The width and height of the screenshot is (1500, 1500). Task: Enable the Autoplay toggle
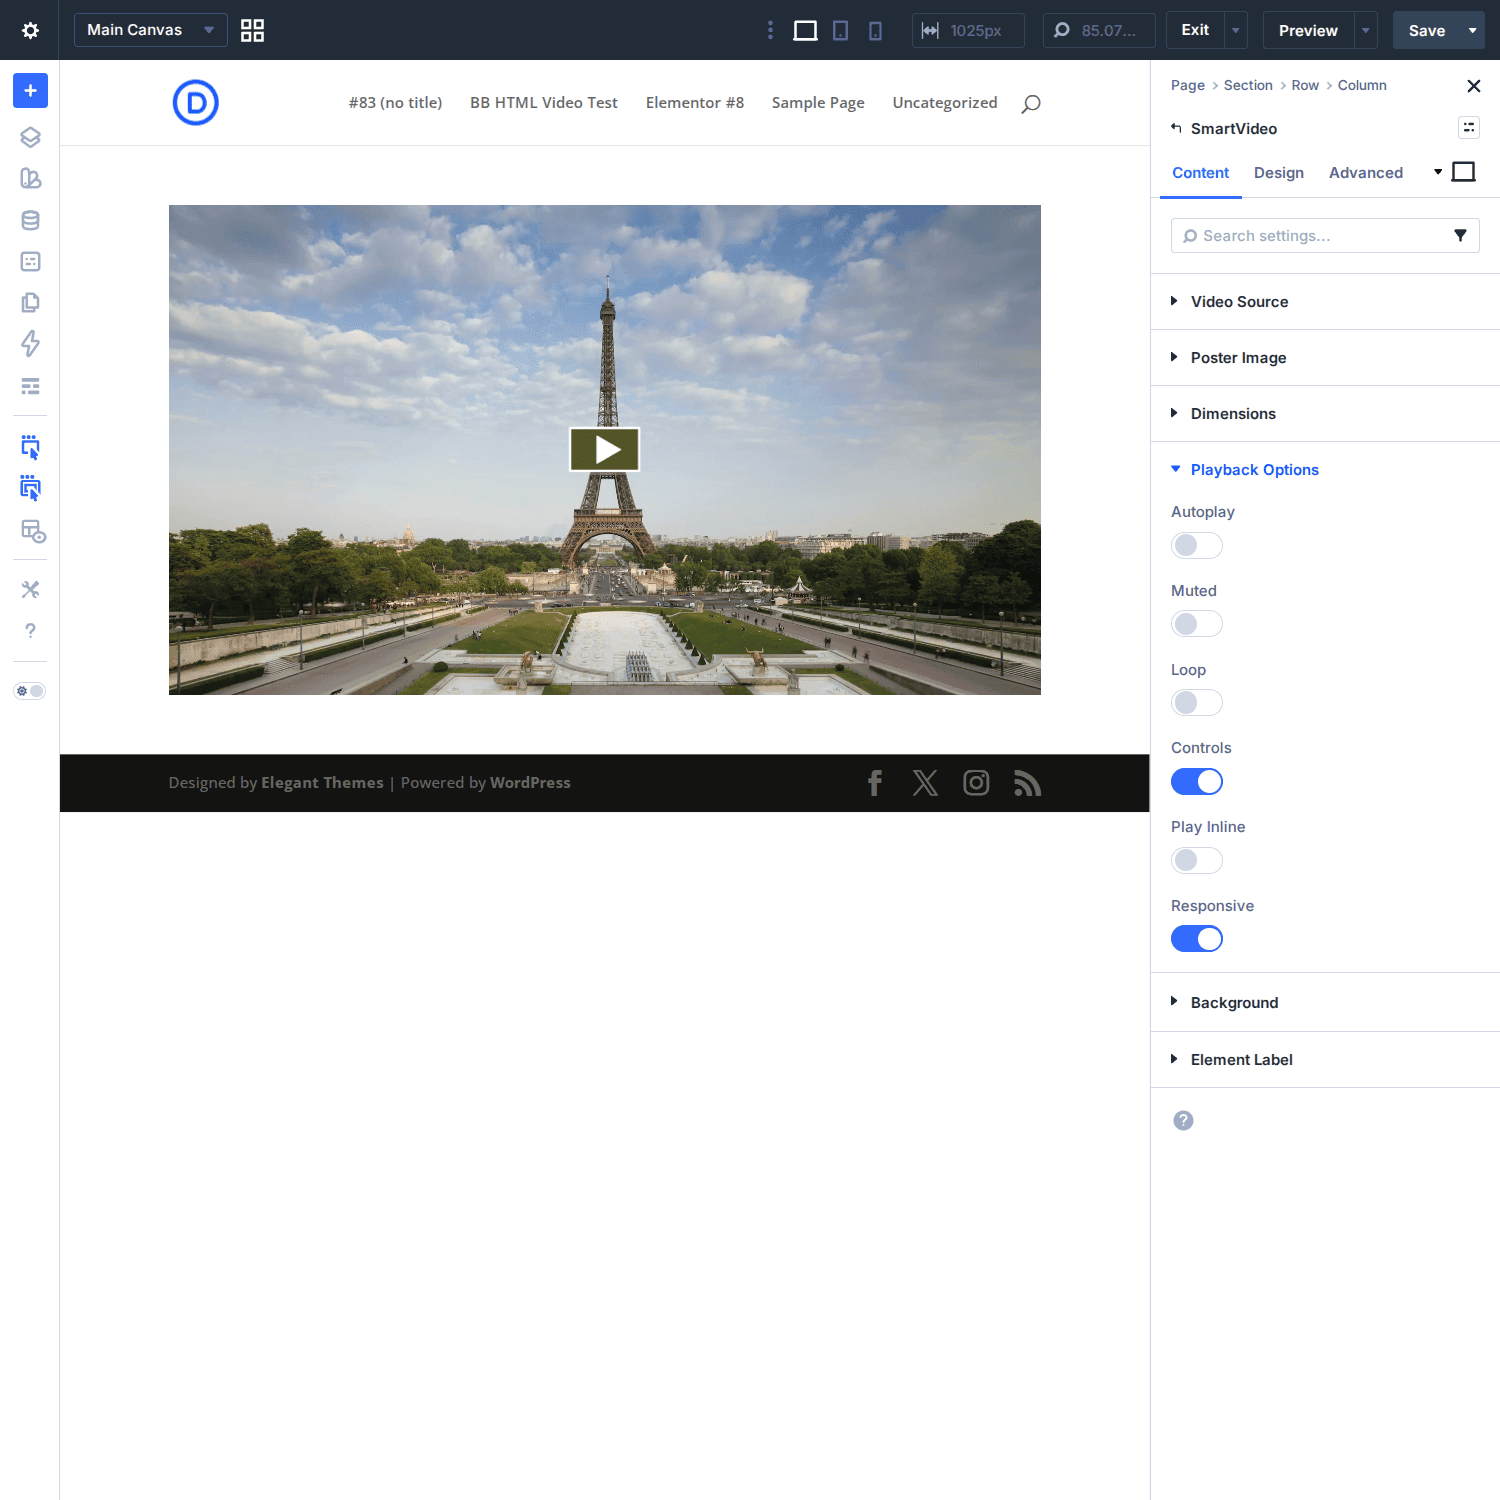[x=1196, y=545]
